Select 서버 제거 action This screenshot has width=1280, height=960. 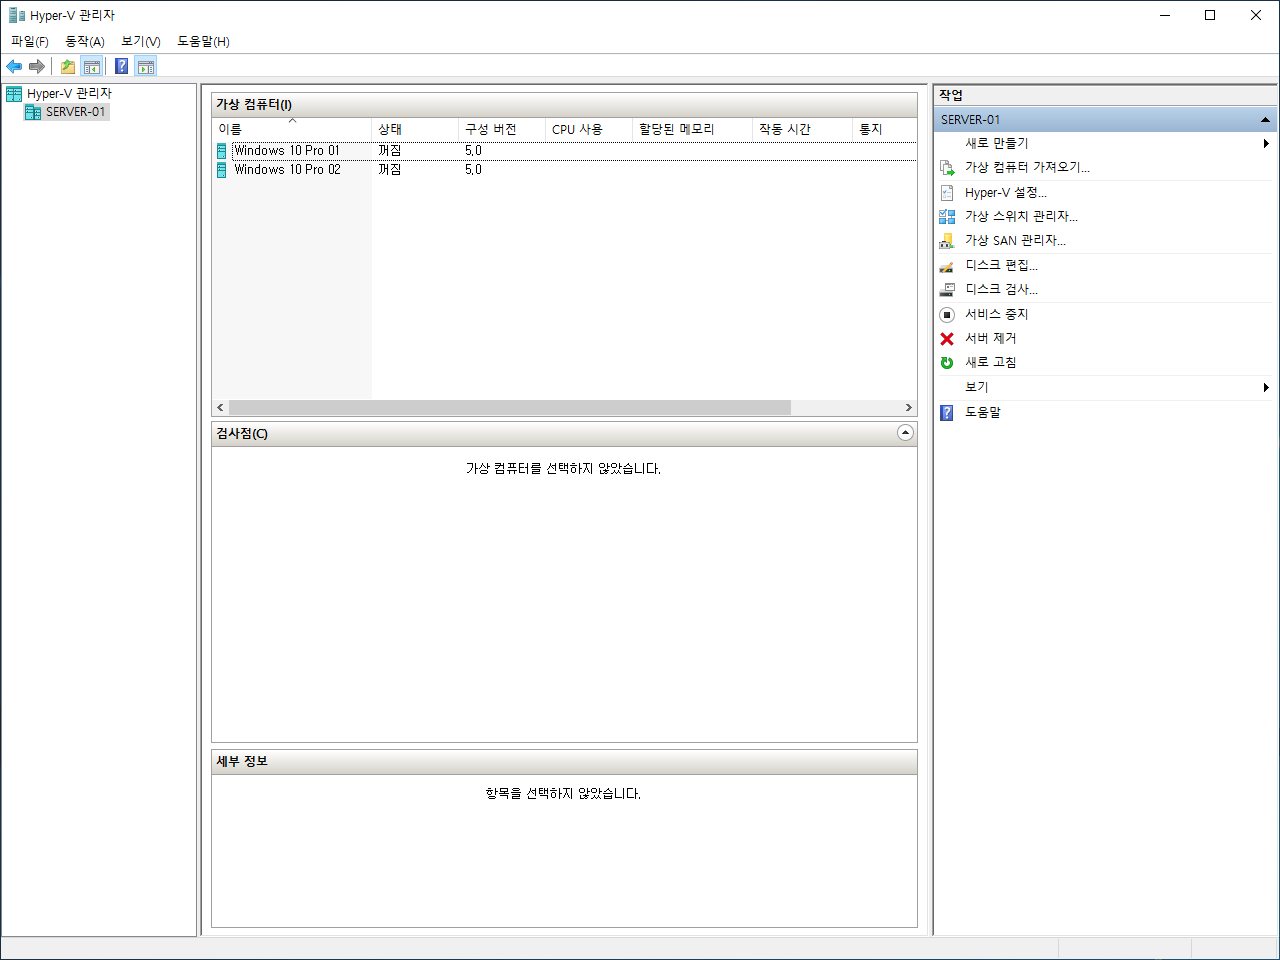pos(990,339)
